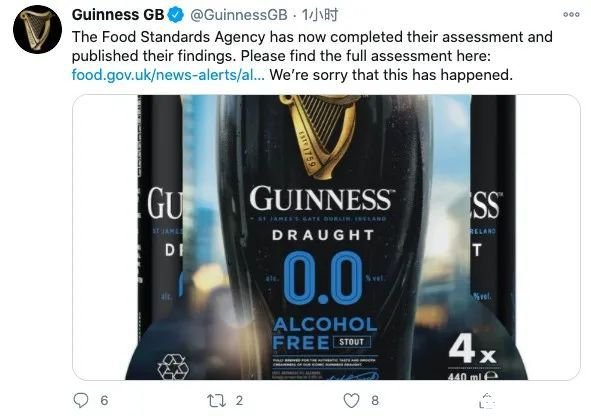Click the 4x pack label in image
The width and height of the screenshot is (591, 418).
[472, 350]
